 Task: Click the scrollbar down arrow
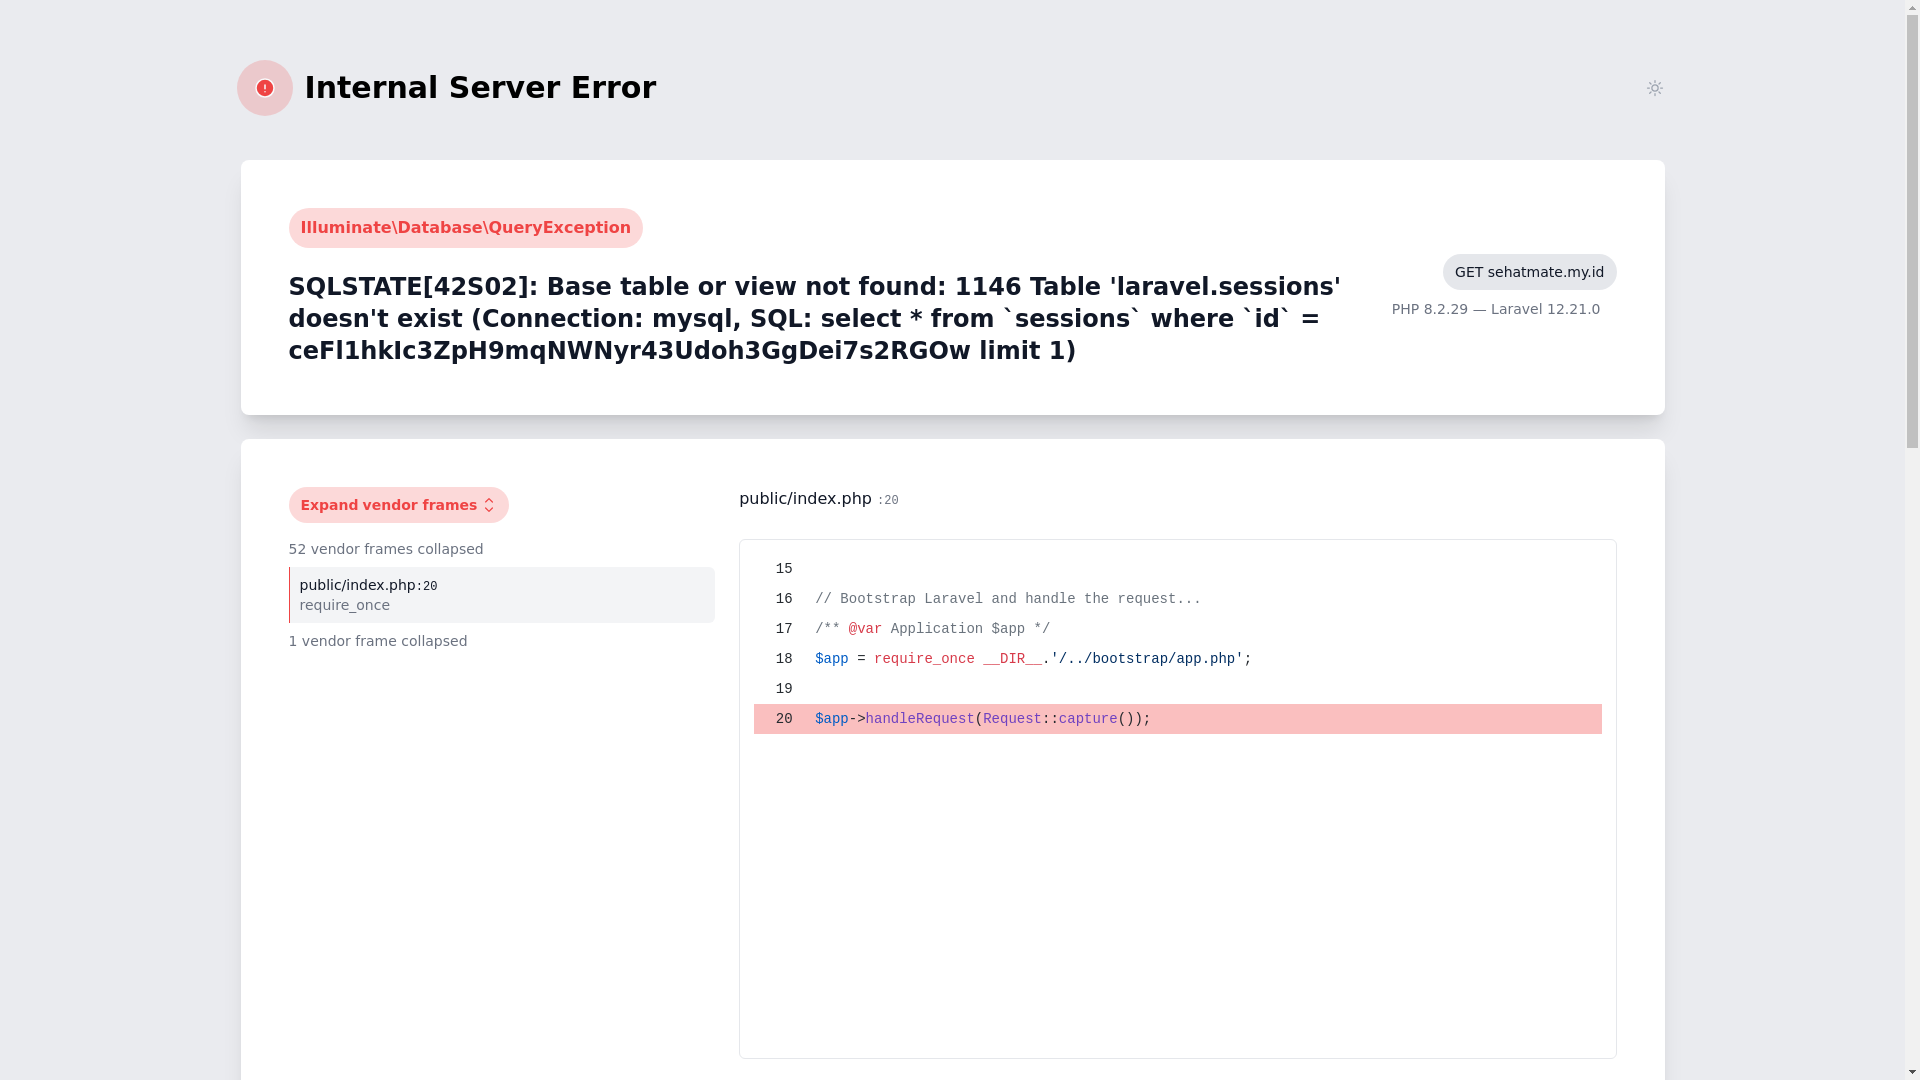coord(1912,1072)
